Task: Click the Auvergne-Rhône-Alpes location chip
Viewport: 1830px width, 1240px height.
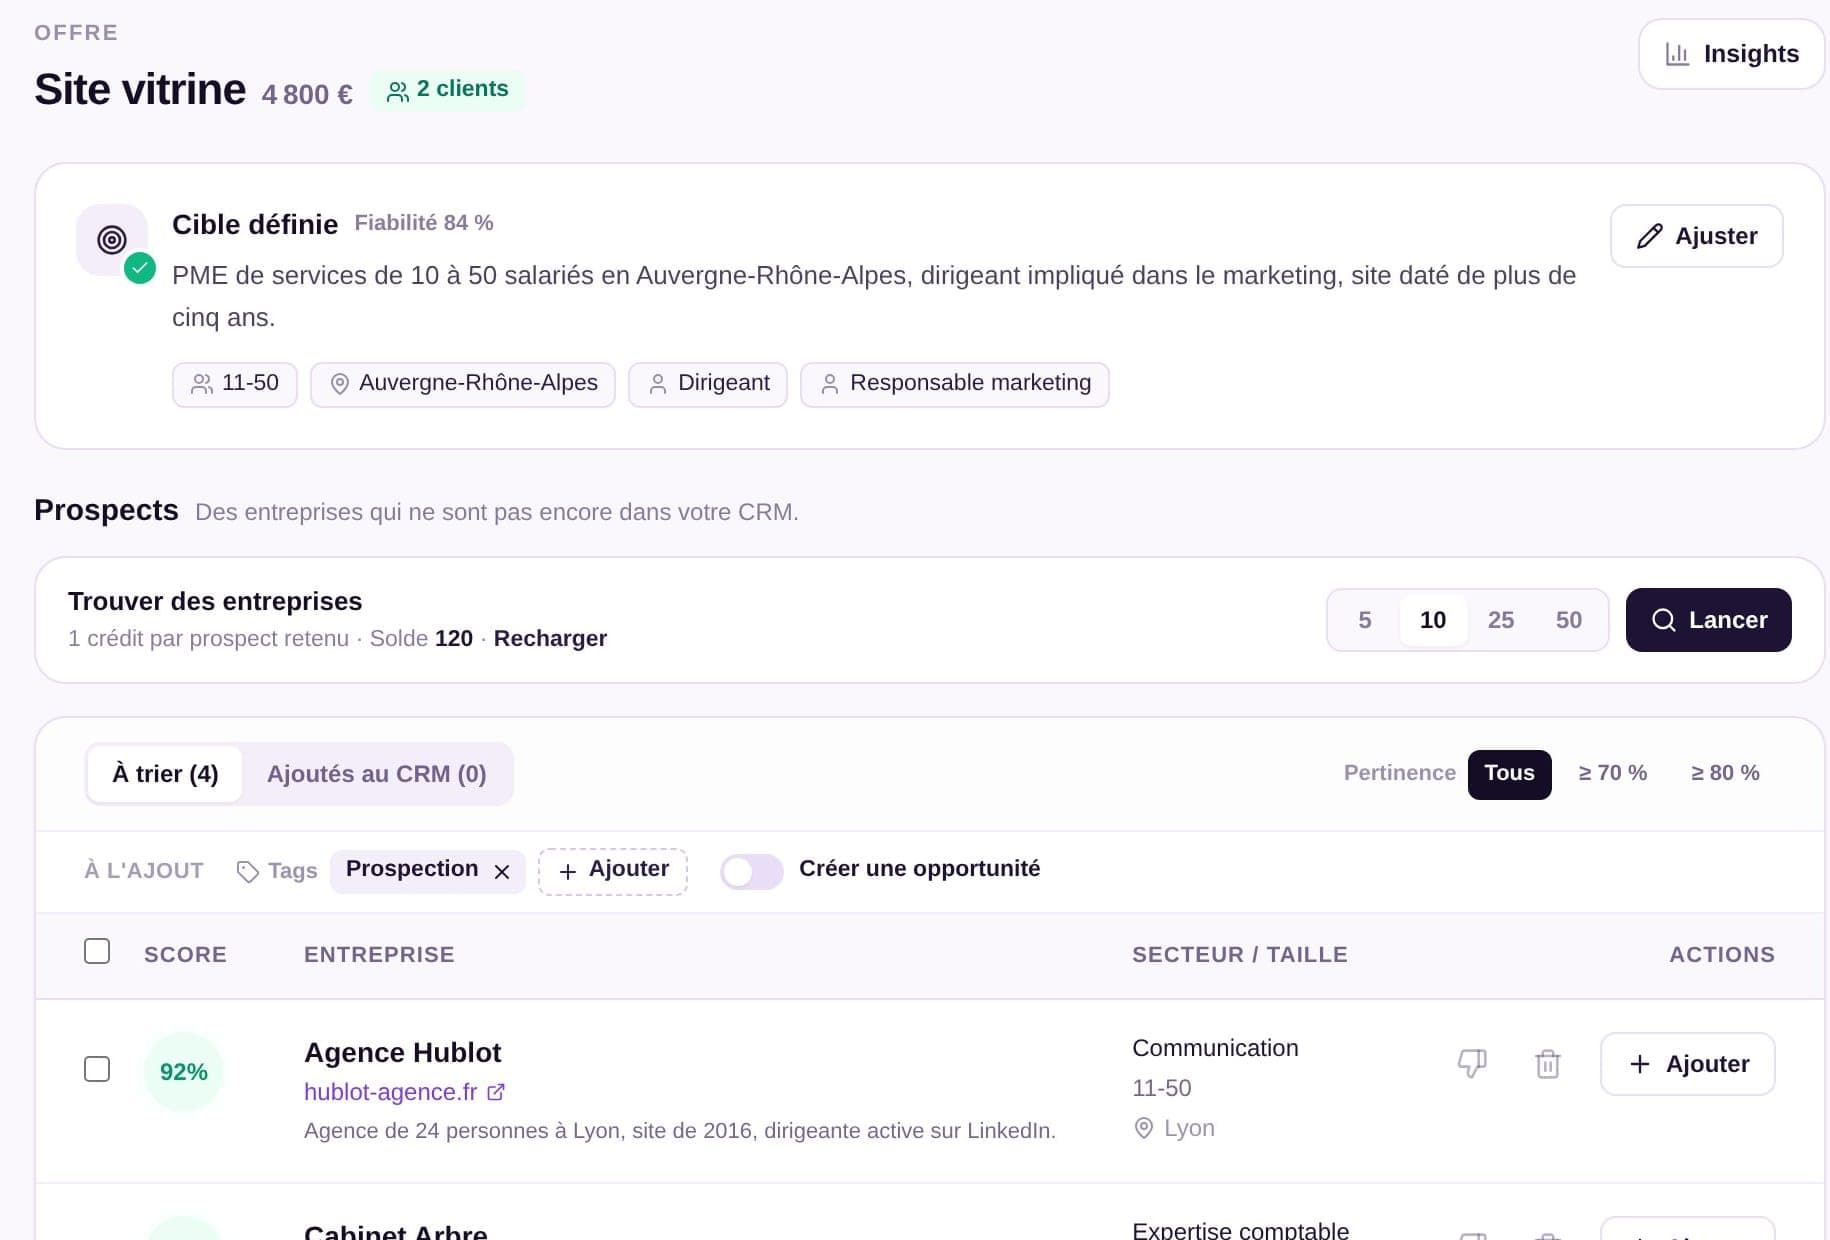Action: tap(463, 384)
